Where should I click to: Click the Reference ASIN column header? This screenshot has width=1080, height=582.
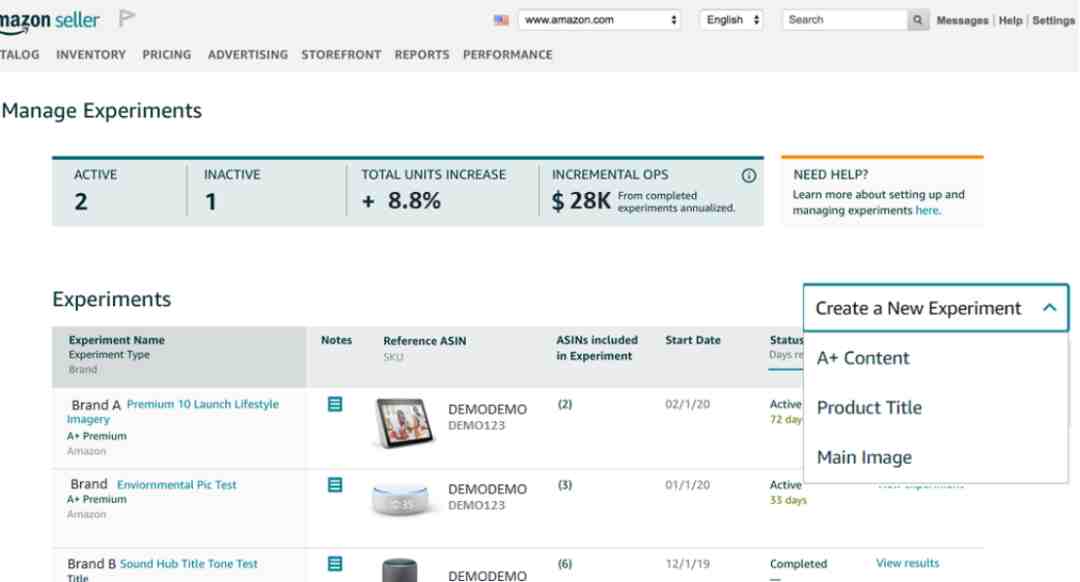coord(424,341)
